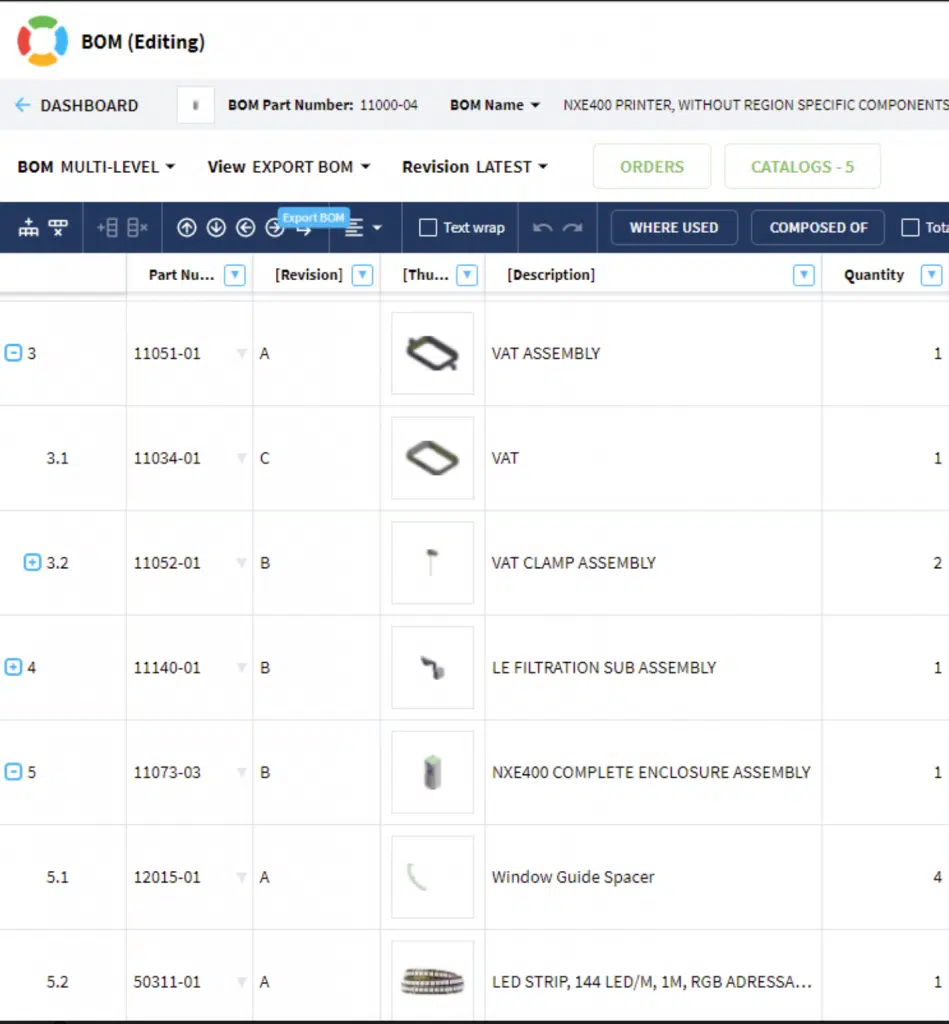Screen dimensions: 949x1024
Task: Move the selected item down with the down arrow
Action: click(216, 228)
